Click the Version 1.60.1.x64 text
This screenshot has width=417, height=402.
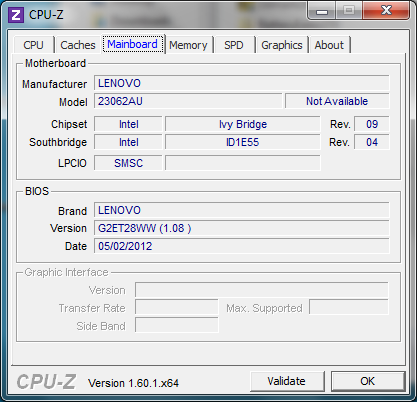(x=133, y=383)
